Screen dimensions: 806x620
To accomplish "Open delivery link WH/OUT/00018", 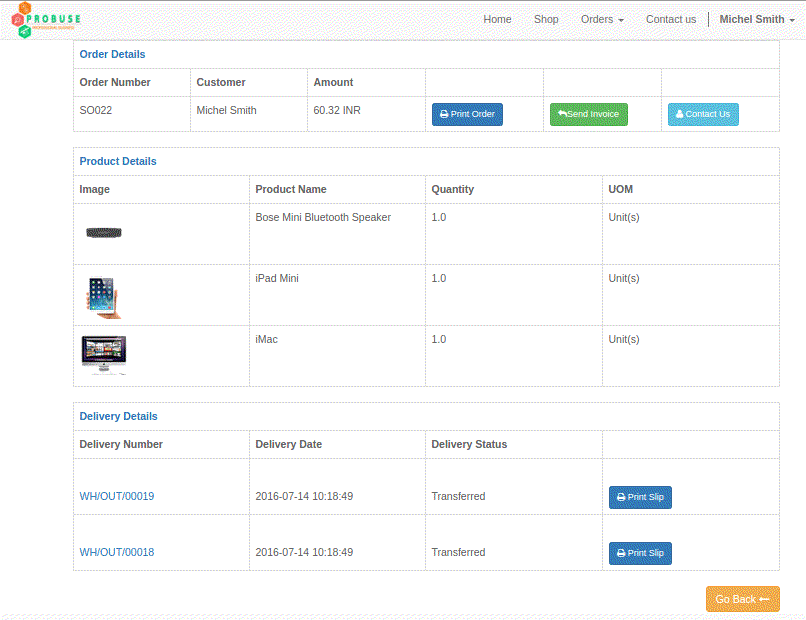I will click(x=117, y=552).
